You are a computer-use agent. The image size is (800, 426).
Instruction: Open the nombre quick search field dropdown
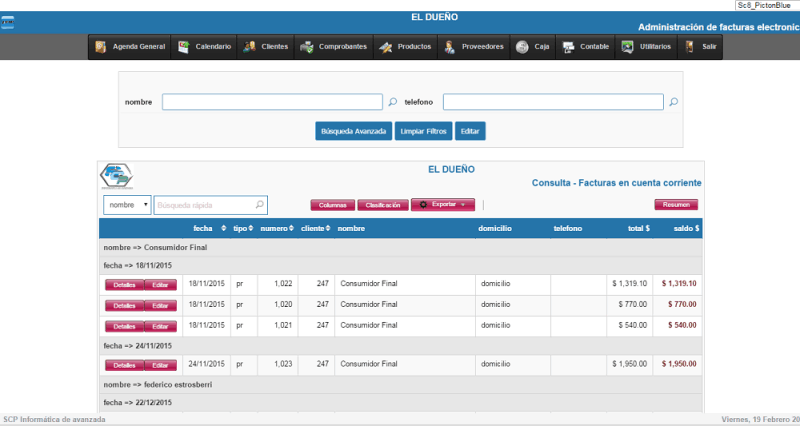point(127,205)
